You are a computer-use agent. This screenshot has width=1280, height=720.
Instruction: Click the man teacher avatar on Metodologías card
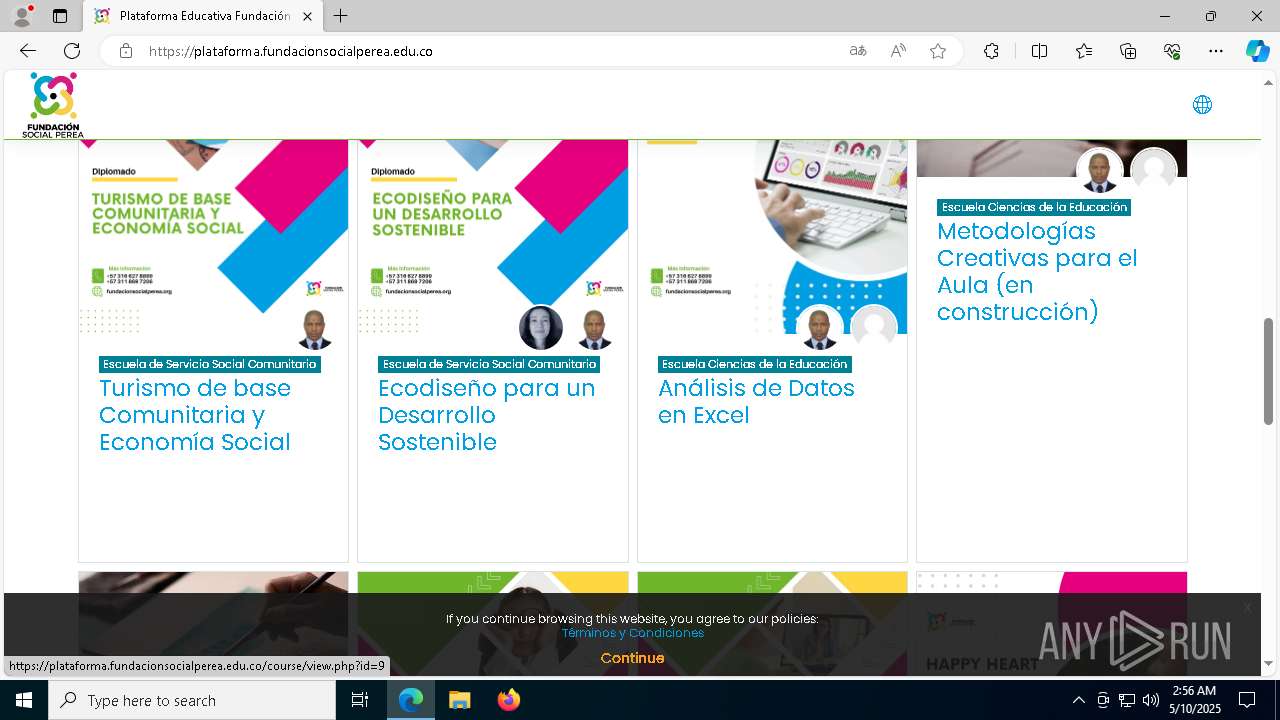pyautogui.click(x=1099, y=171)
